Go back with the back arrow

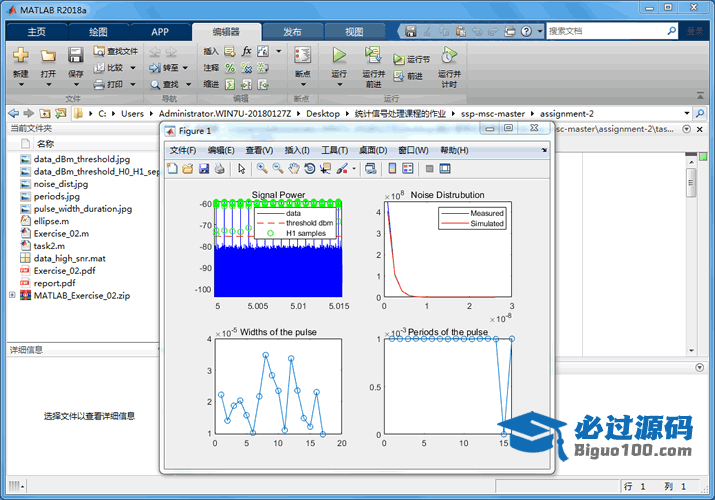14,113
